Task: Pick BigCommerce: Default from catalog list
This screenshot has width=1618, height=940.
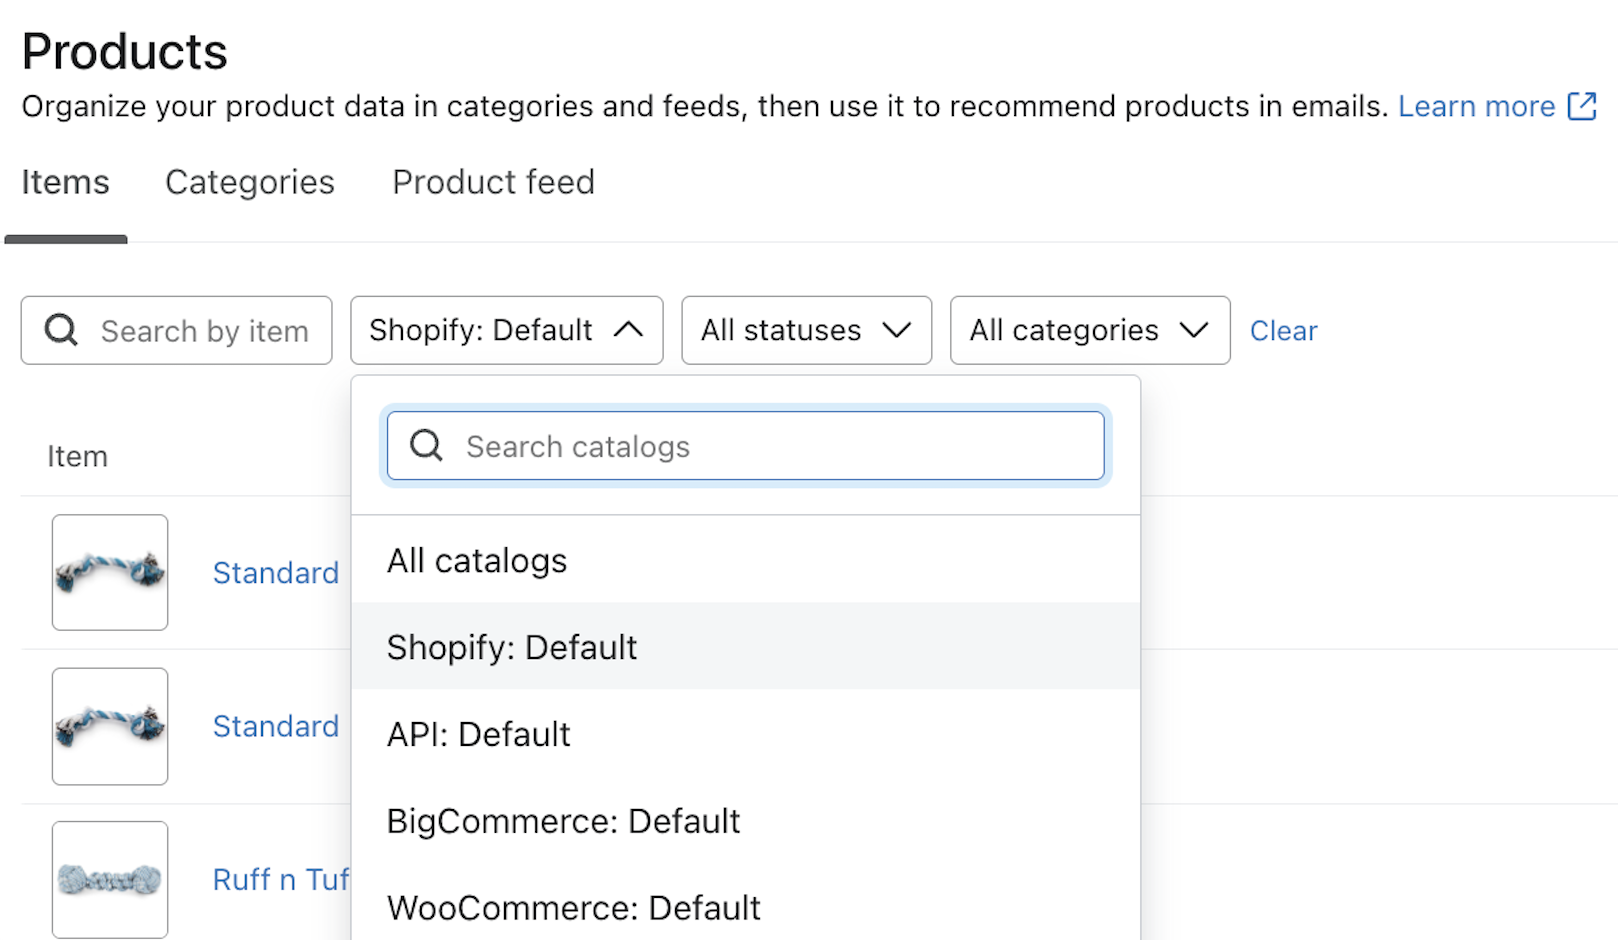Action: pos(563,822)
